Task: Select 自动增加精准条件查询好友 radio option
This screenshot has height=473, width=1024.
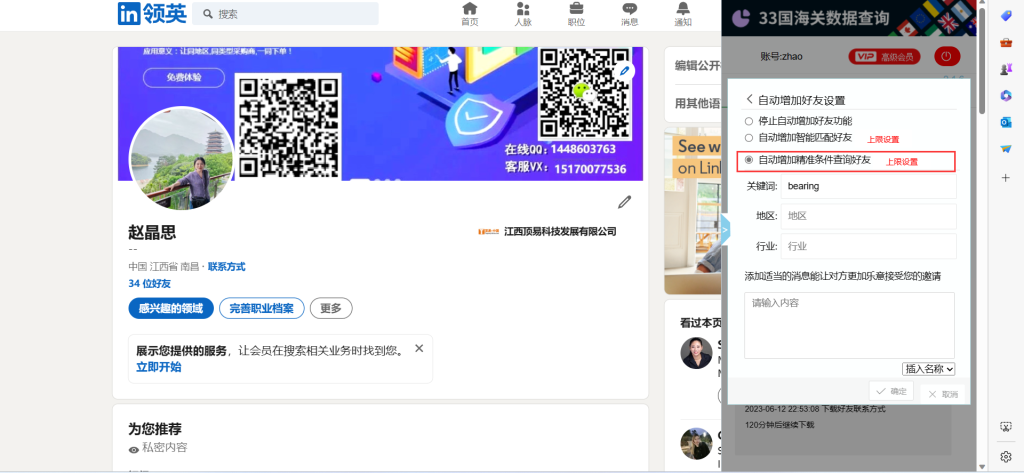Action: pyautogui.click(x=749, y=160)
